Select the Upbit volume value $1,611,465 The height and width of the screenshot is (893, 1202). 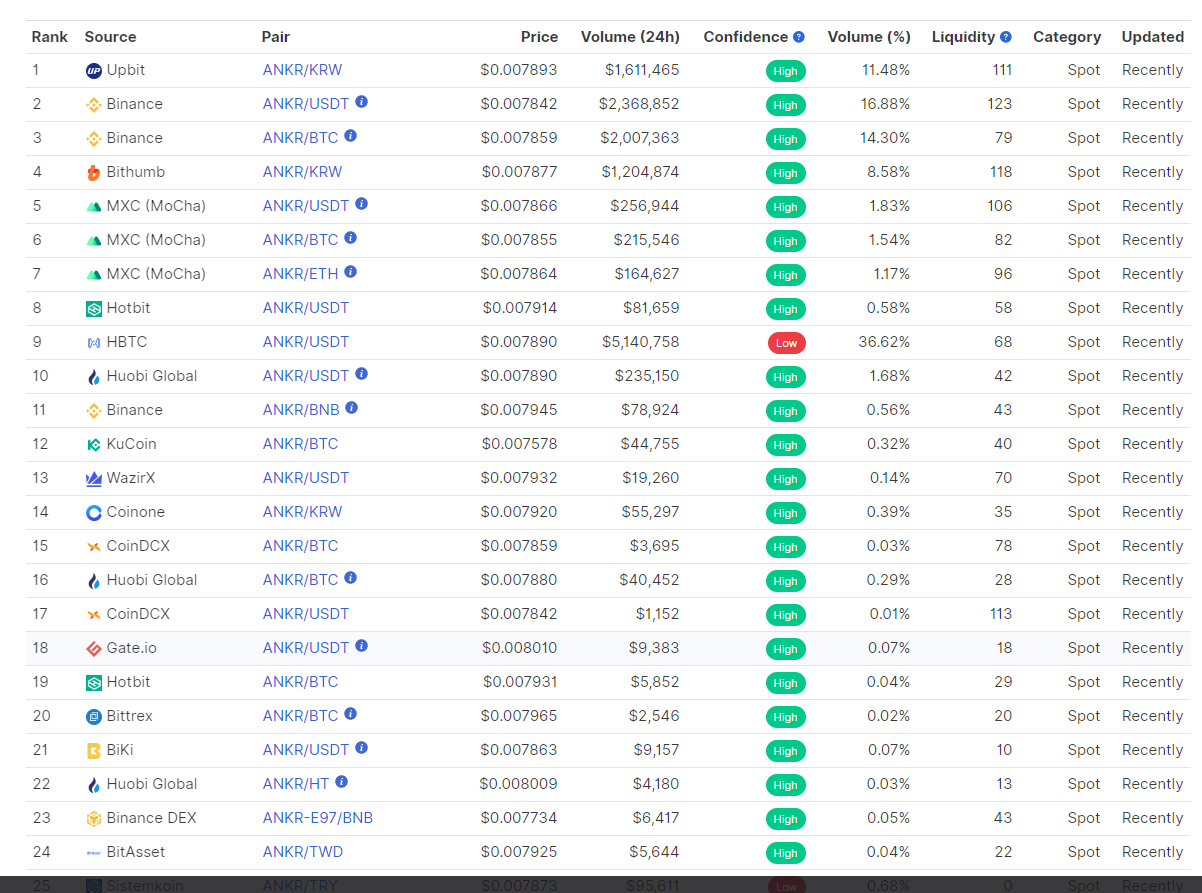642,70
